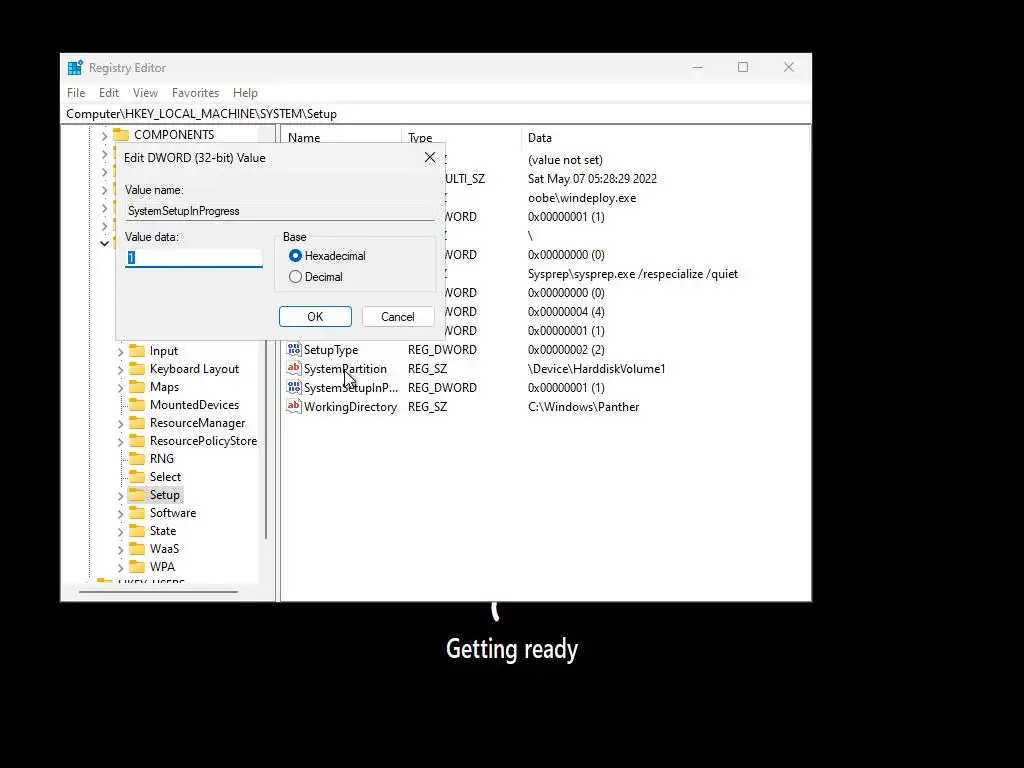This screenshot has height=768, width=1024.
Task: Expand the State key
Action: point(120,532)
